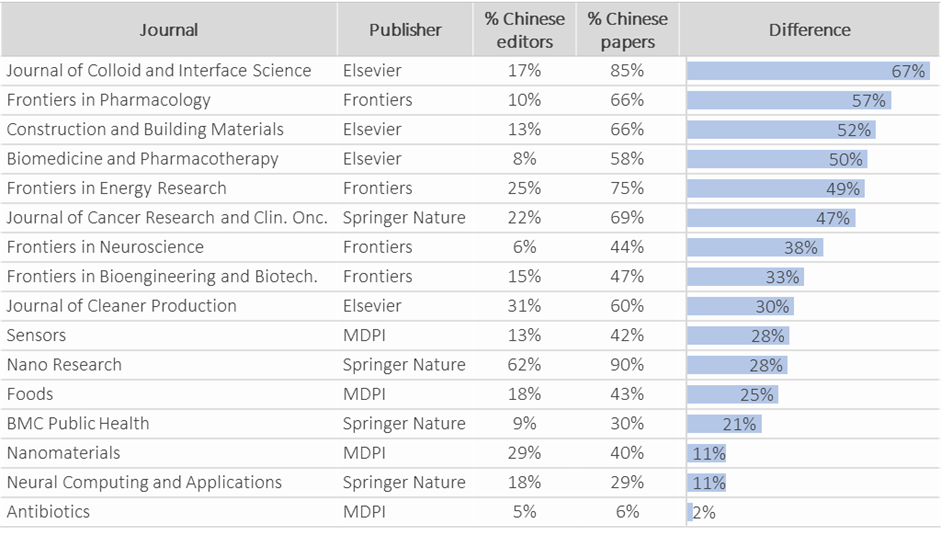Click the Frontiers in Pharmacology journal name
This screenshot has height=535, width=941.
[x=109, y=100]
